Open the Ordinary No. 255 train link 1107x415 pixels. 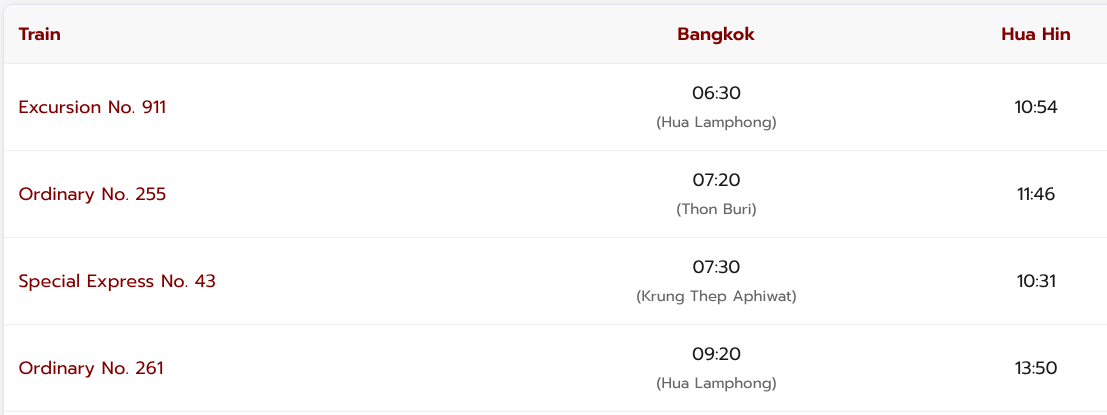[92, 194]
